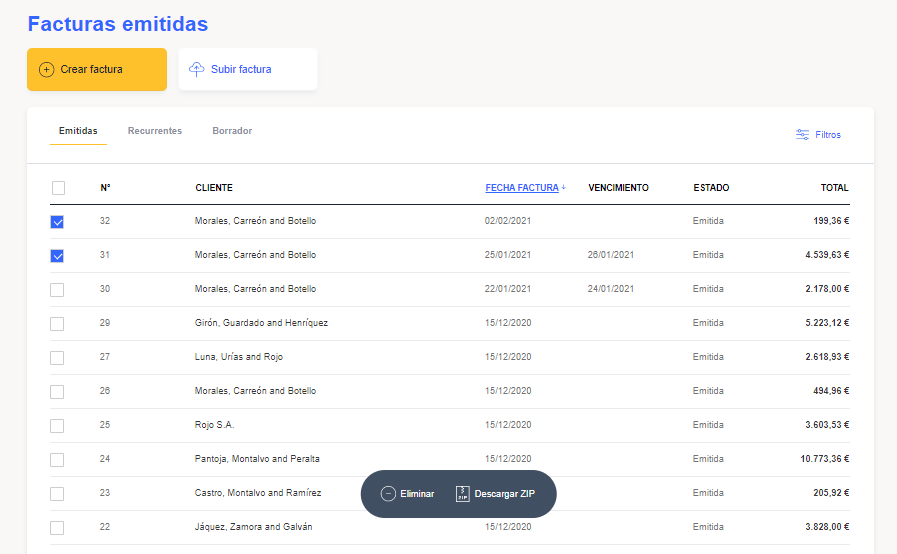The width and height of the screenshot is (897, 554).
Task: Check the checkbox for invoice 23
Action: [57, 493]
